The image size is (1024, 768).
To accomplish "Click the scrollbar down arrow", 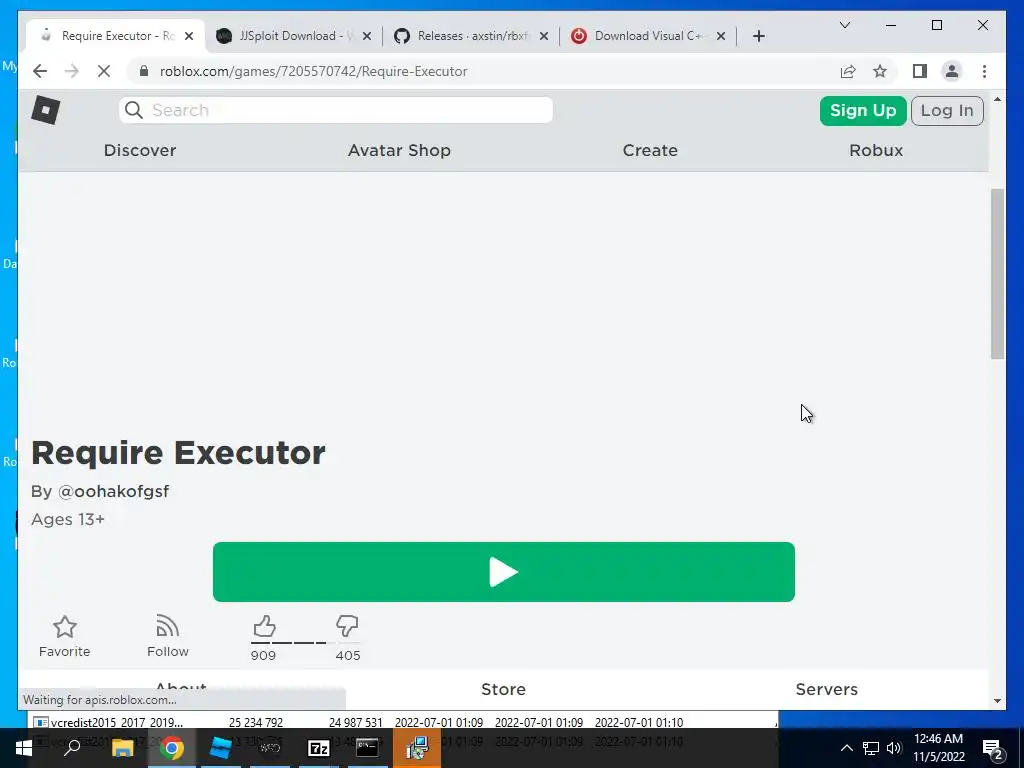I will pos(997,701).
